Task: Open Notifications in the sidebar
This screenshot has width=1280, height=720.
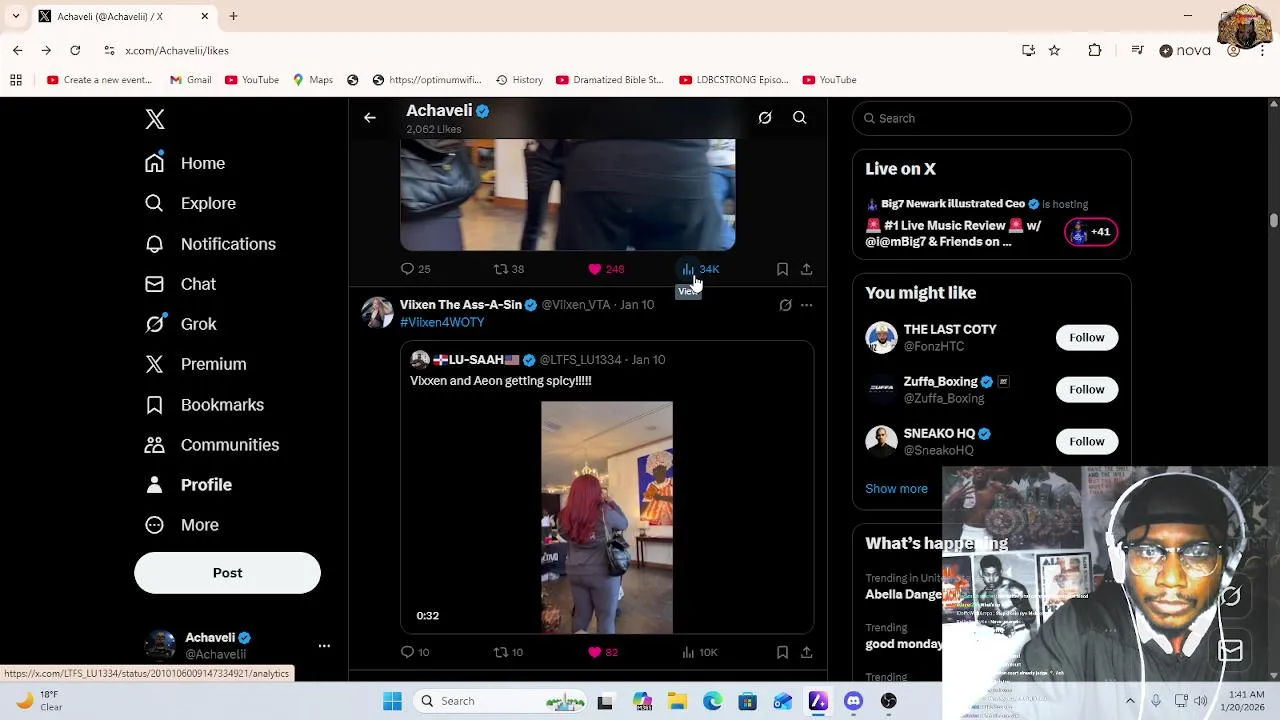Action: (210, 244)
